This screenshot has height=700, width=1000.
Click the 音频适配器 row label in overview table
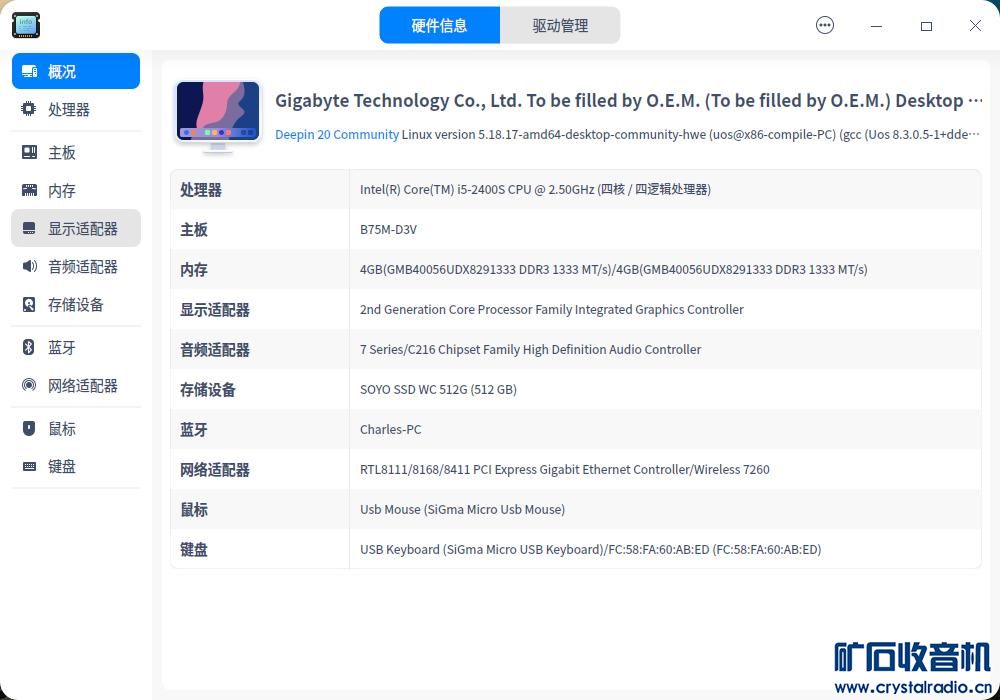point(215,349)
